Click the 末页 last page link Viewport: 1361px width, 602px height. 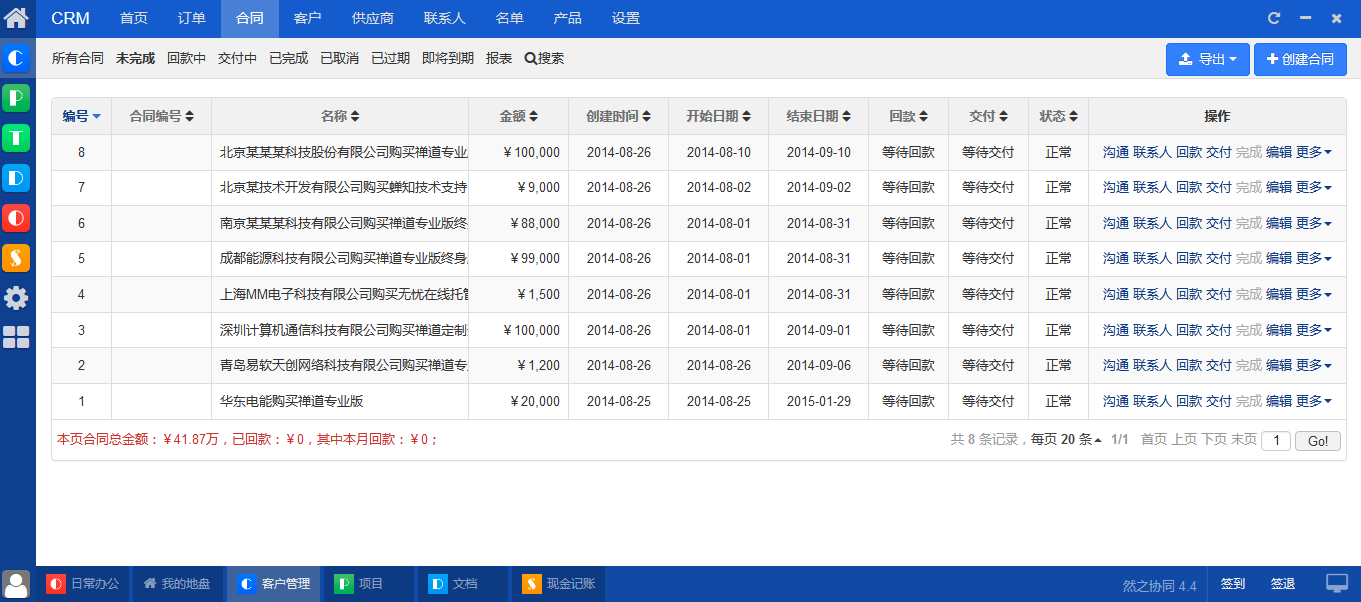1243,439
